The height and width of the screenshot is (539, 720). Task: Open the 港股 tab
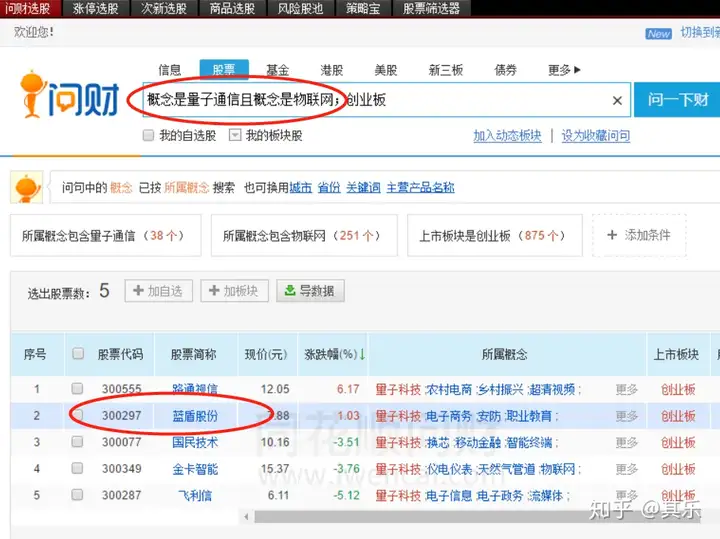click(332, 70)
